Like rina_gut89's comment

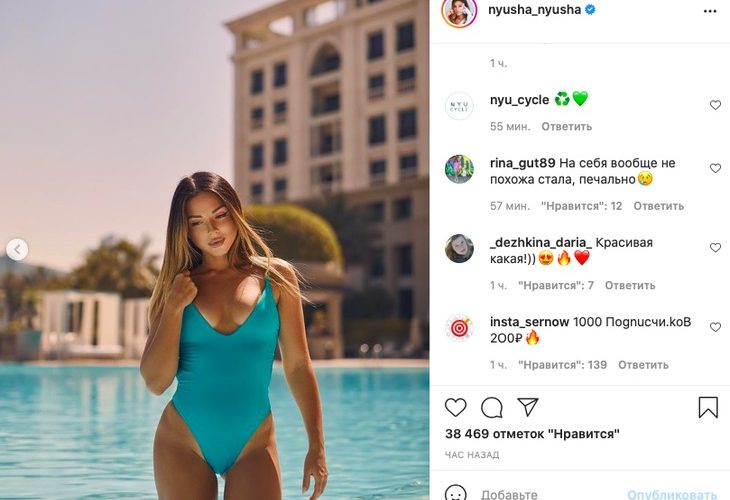pyautogui.click(x=715, y=168)
